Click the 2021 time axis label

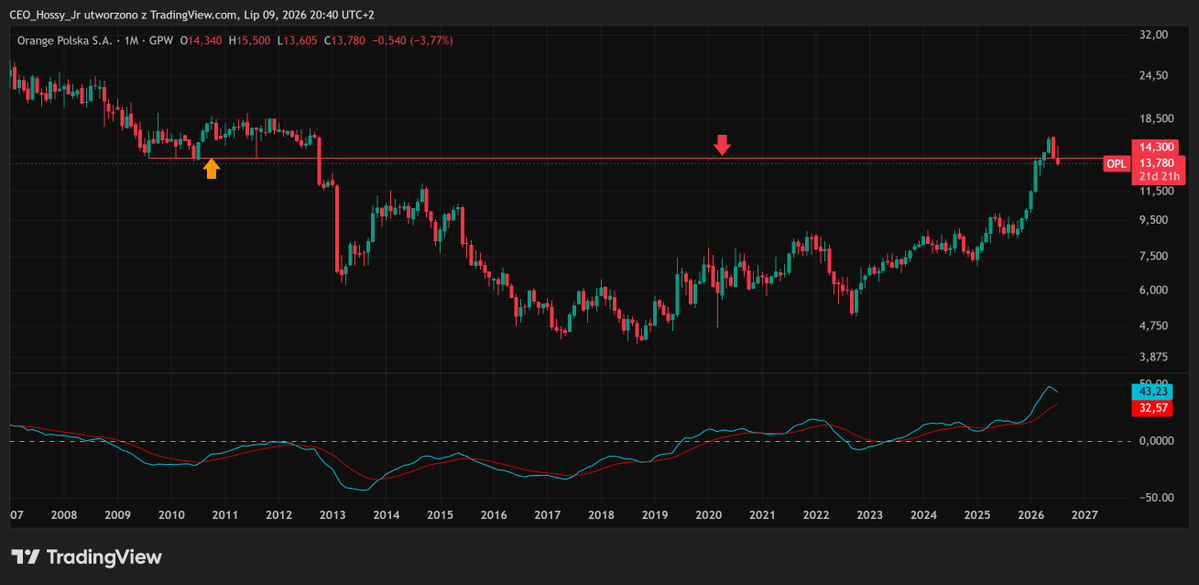(x=762, y=515)
